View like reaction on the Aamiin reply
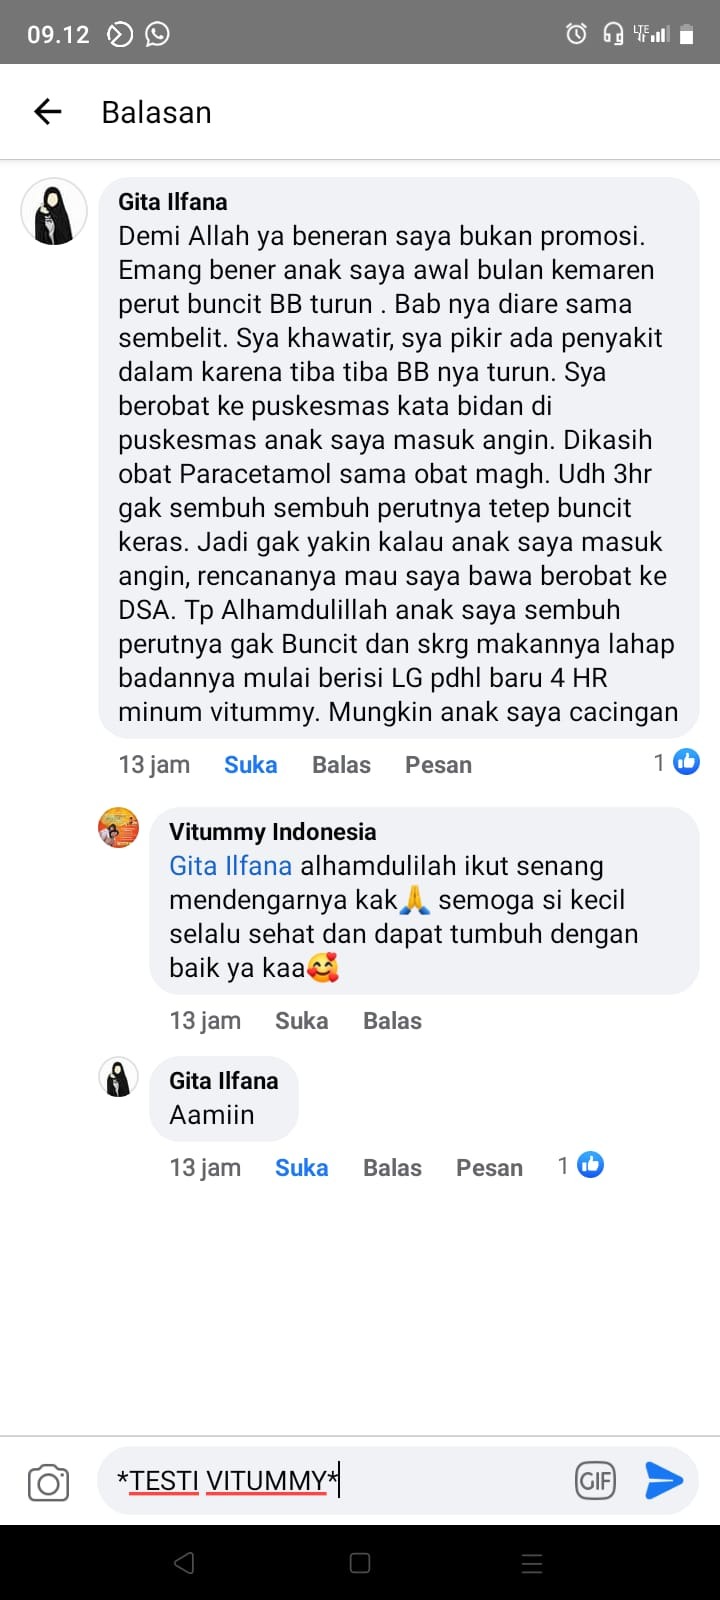 581,1165
